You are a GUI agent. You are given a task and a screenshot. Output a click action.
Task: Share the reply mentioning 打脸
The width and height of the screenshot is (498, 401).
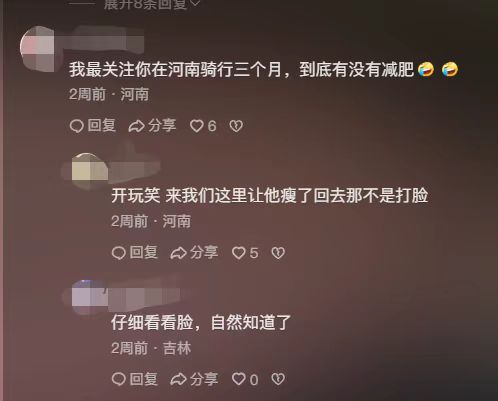pos(194,253)
